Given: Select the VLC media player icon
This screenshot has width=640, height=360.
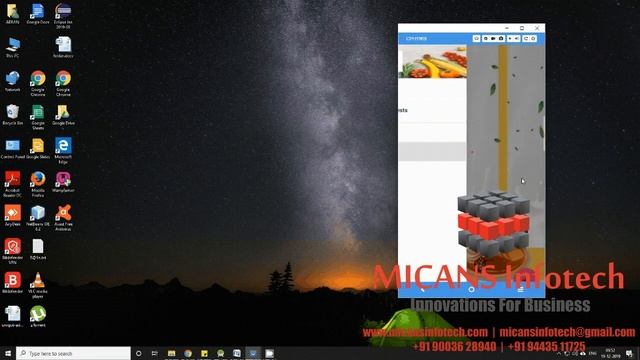Looking at the screenshot, I should coord(38,285).
